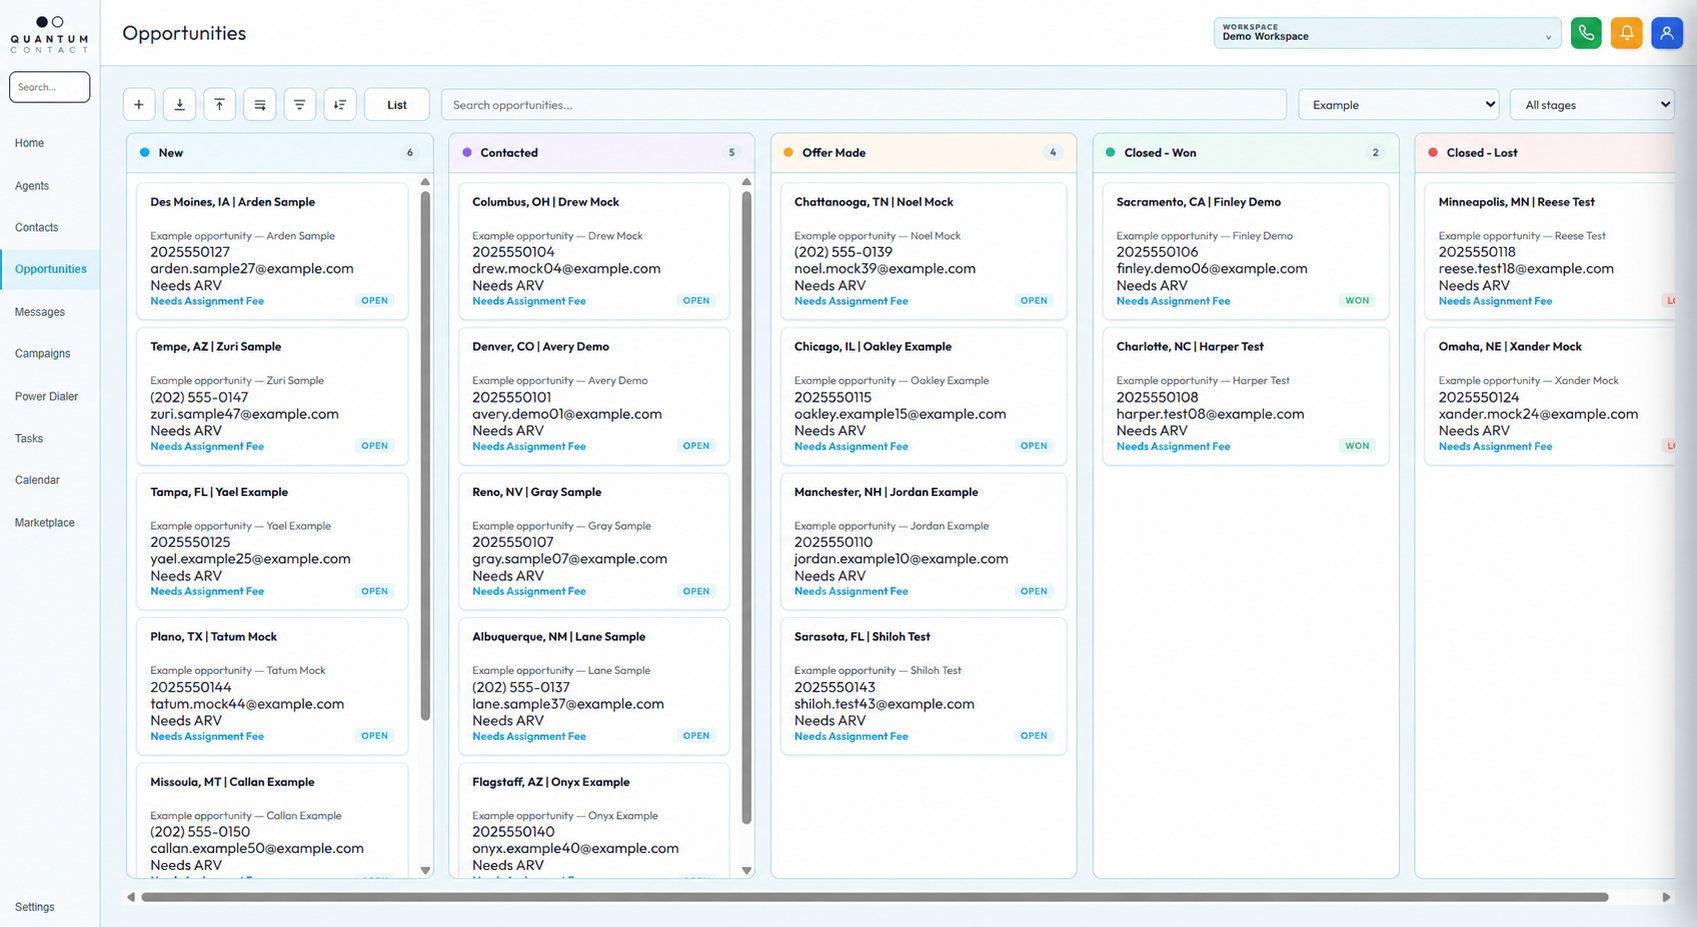Go to Home in sidebar
This screenshot has height=927, width=1697.
pyautogui.click(x=29, y=143)
